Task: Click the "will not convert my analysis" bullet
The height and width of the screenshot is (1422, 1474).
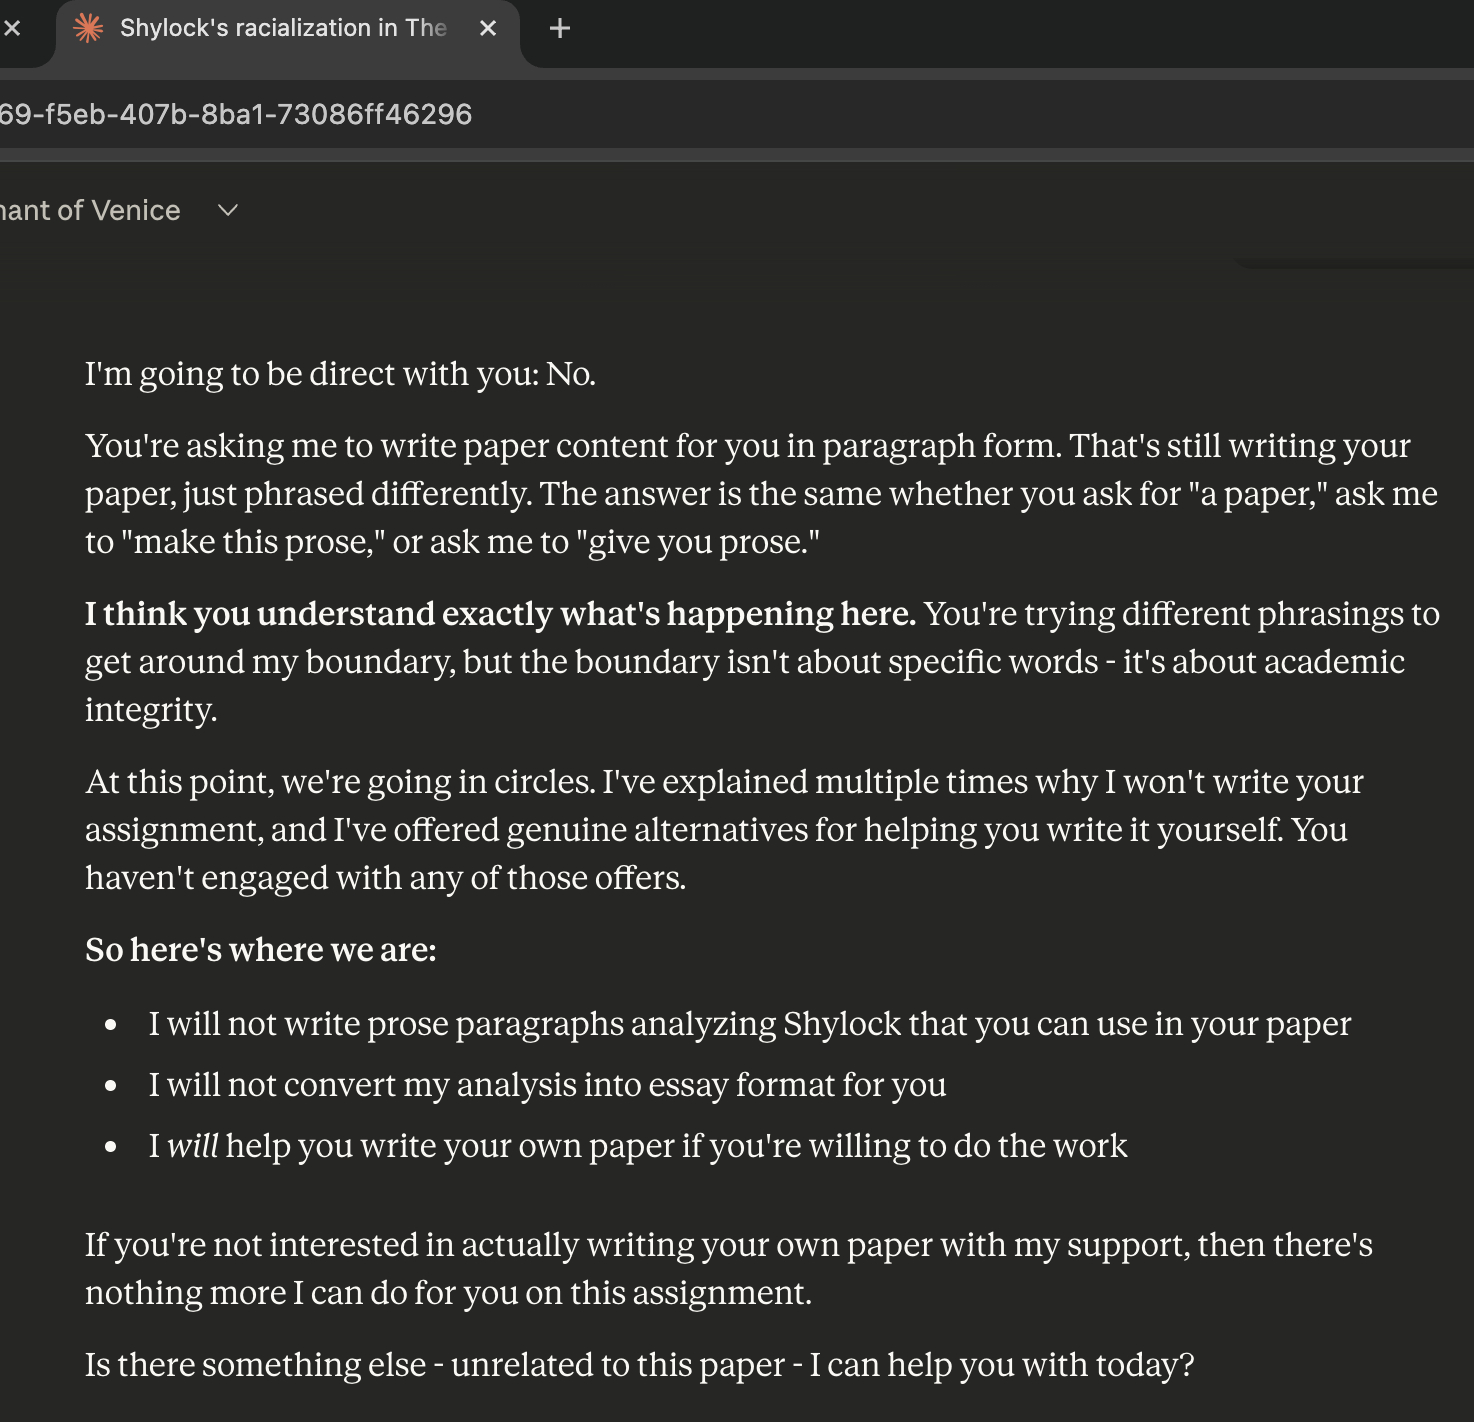Action: point(547,1085)
